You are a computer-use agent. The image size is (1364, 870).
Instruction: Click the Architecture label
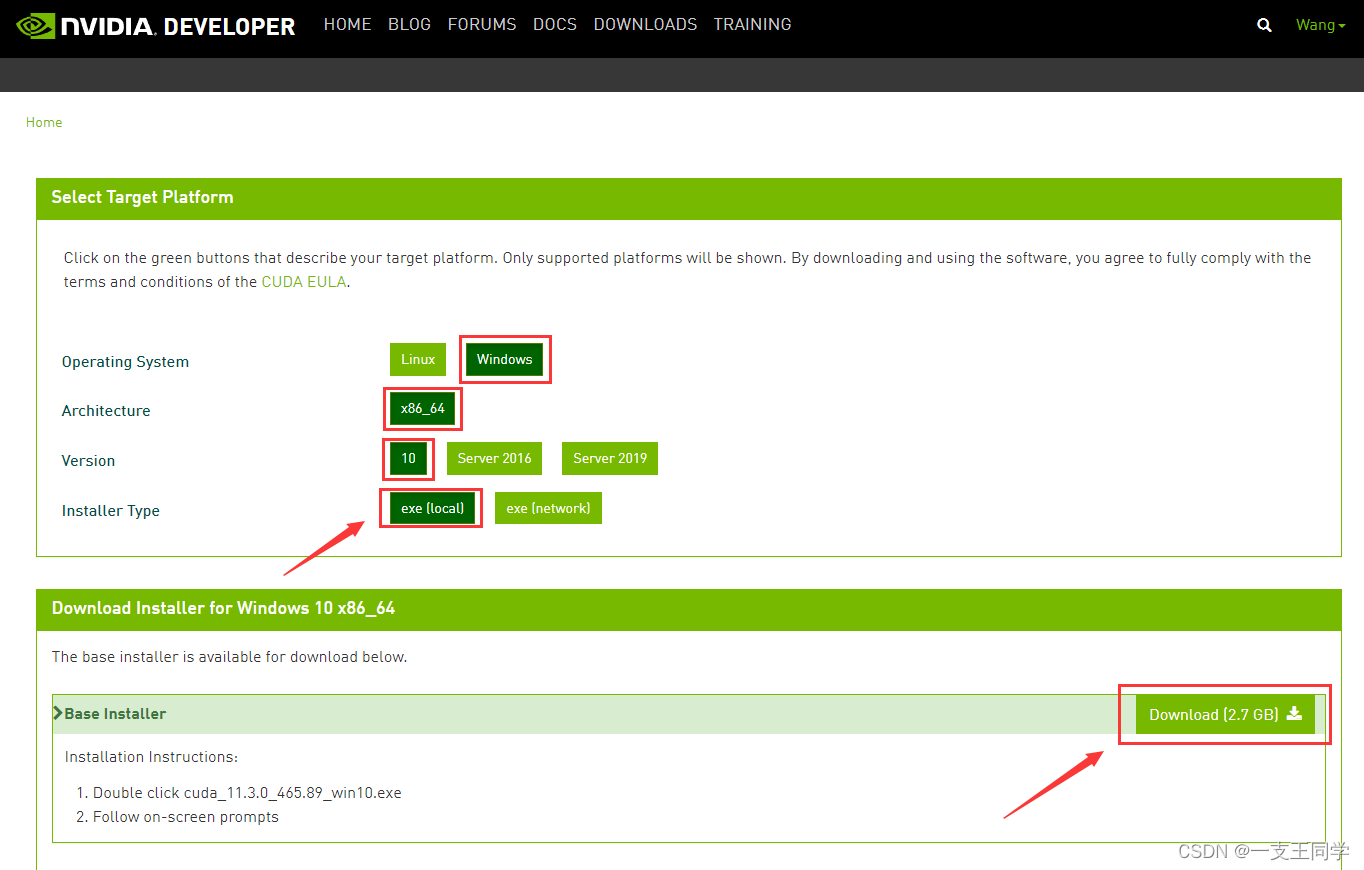pos(106,411)
